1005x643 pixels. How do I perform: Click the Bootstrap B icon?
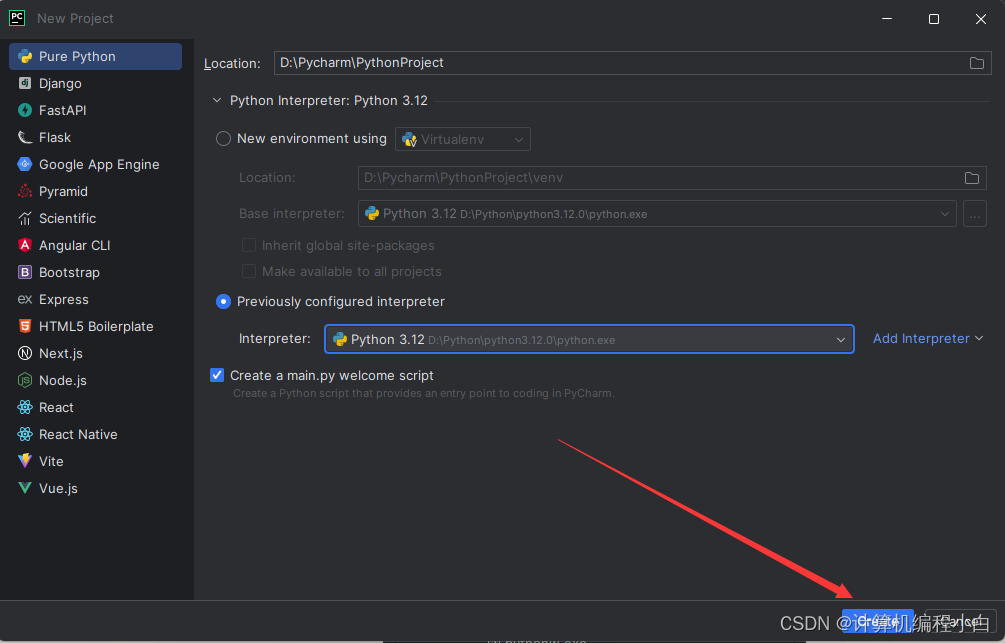tap(25, 272)
